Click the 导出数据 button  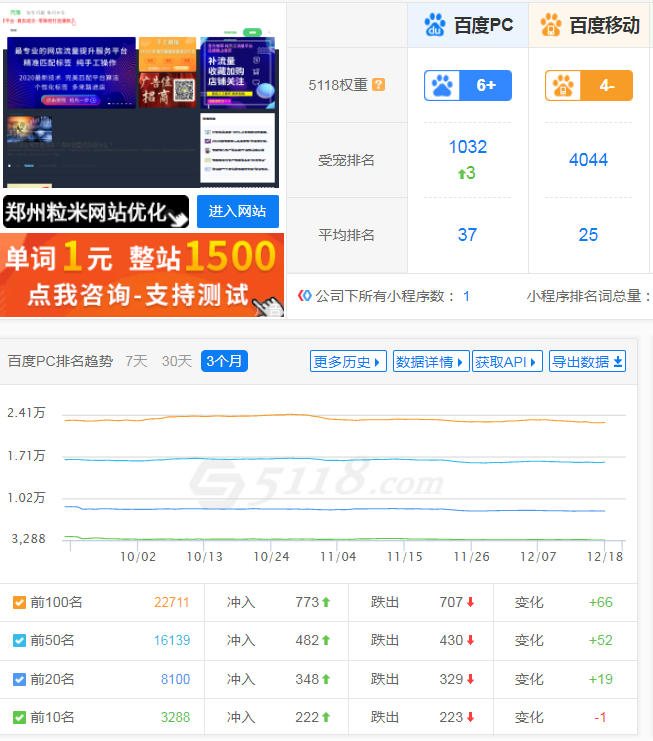587,362
